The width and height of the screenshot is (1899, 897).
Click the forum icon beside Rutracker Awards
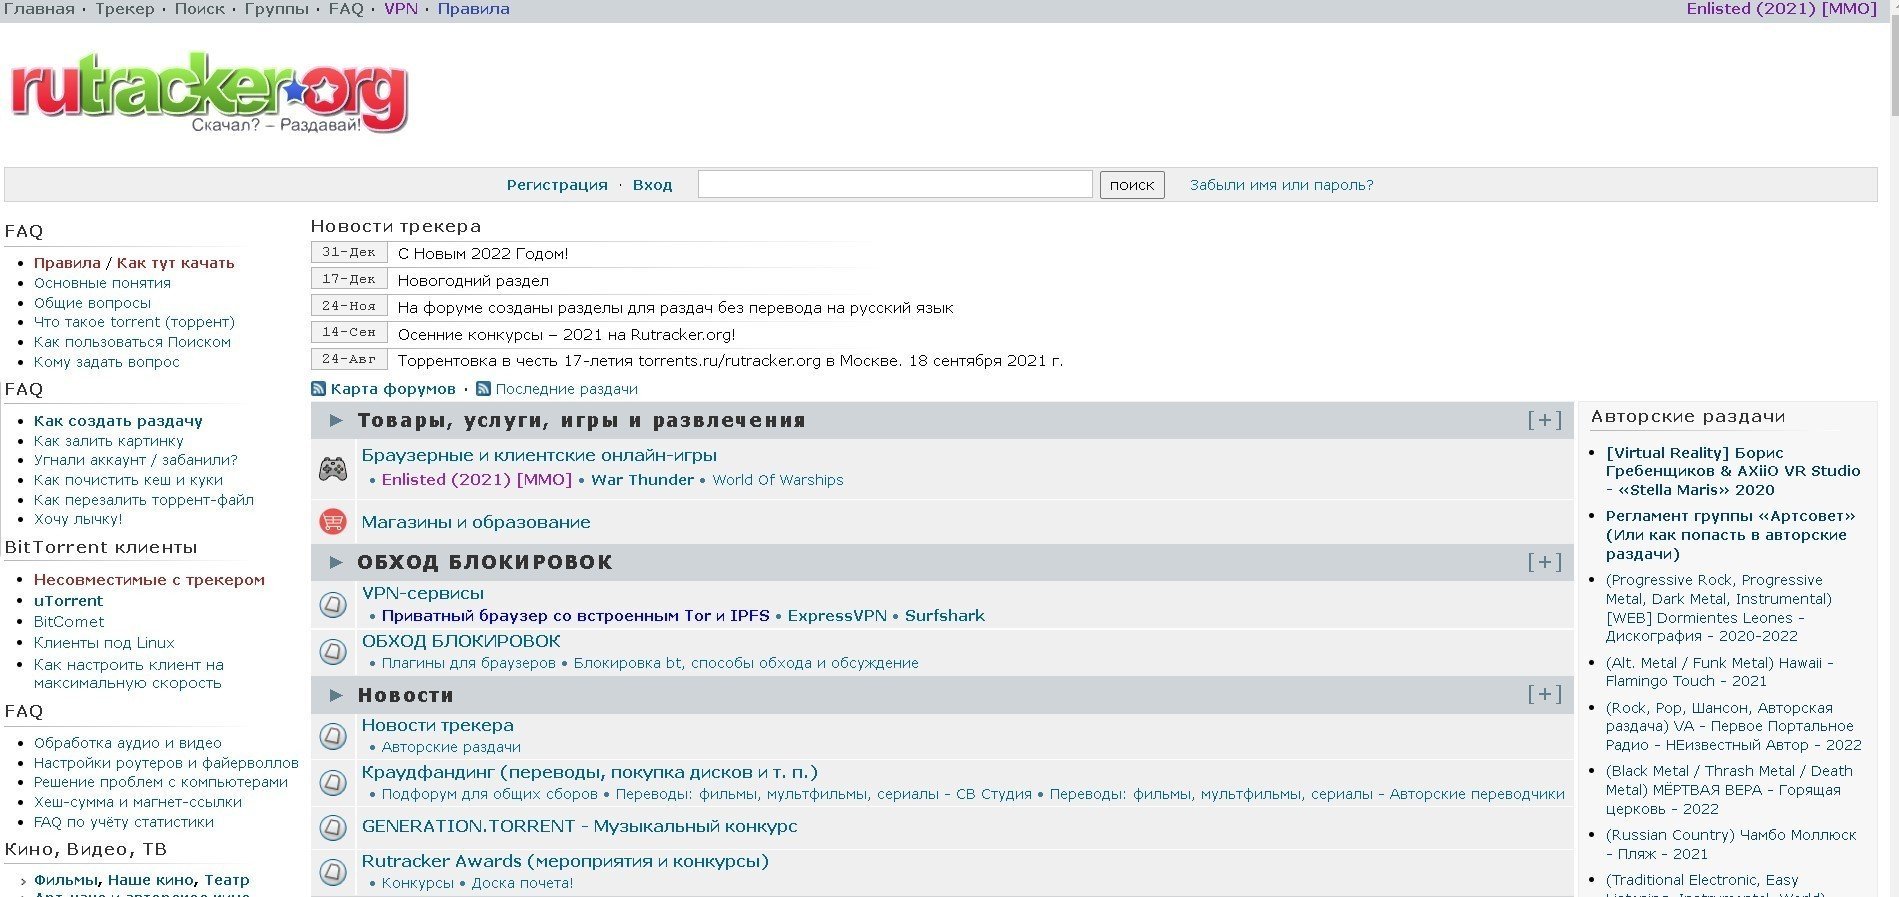(333, 871)
